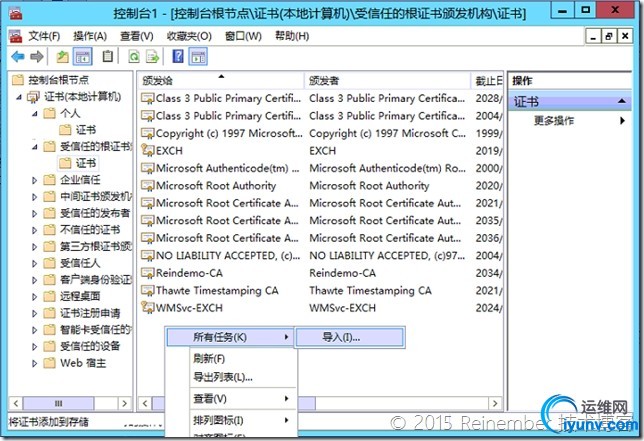Click the console icon in title bar

[15, 14]
